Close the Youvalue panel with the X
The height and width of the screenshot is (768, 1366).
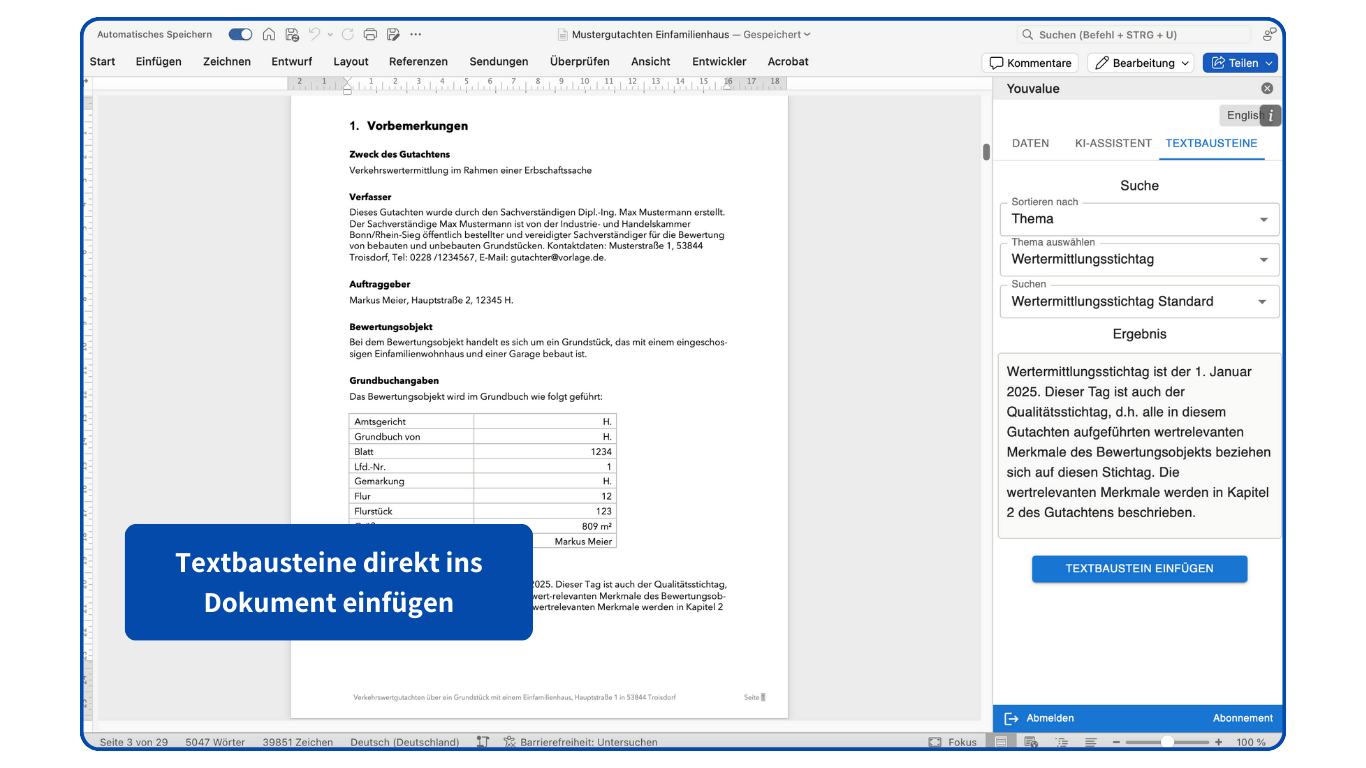click(x=1266, y=88)
